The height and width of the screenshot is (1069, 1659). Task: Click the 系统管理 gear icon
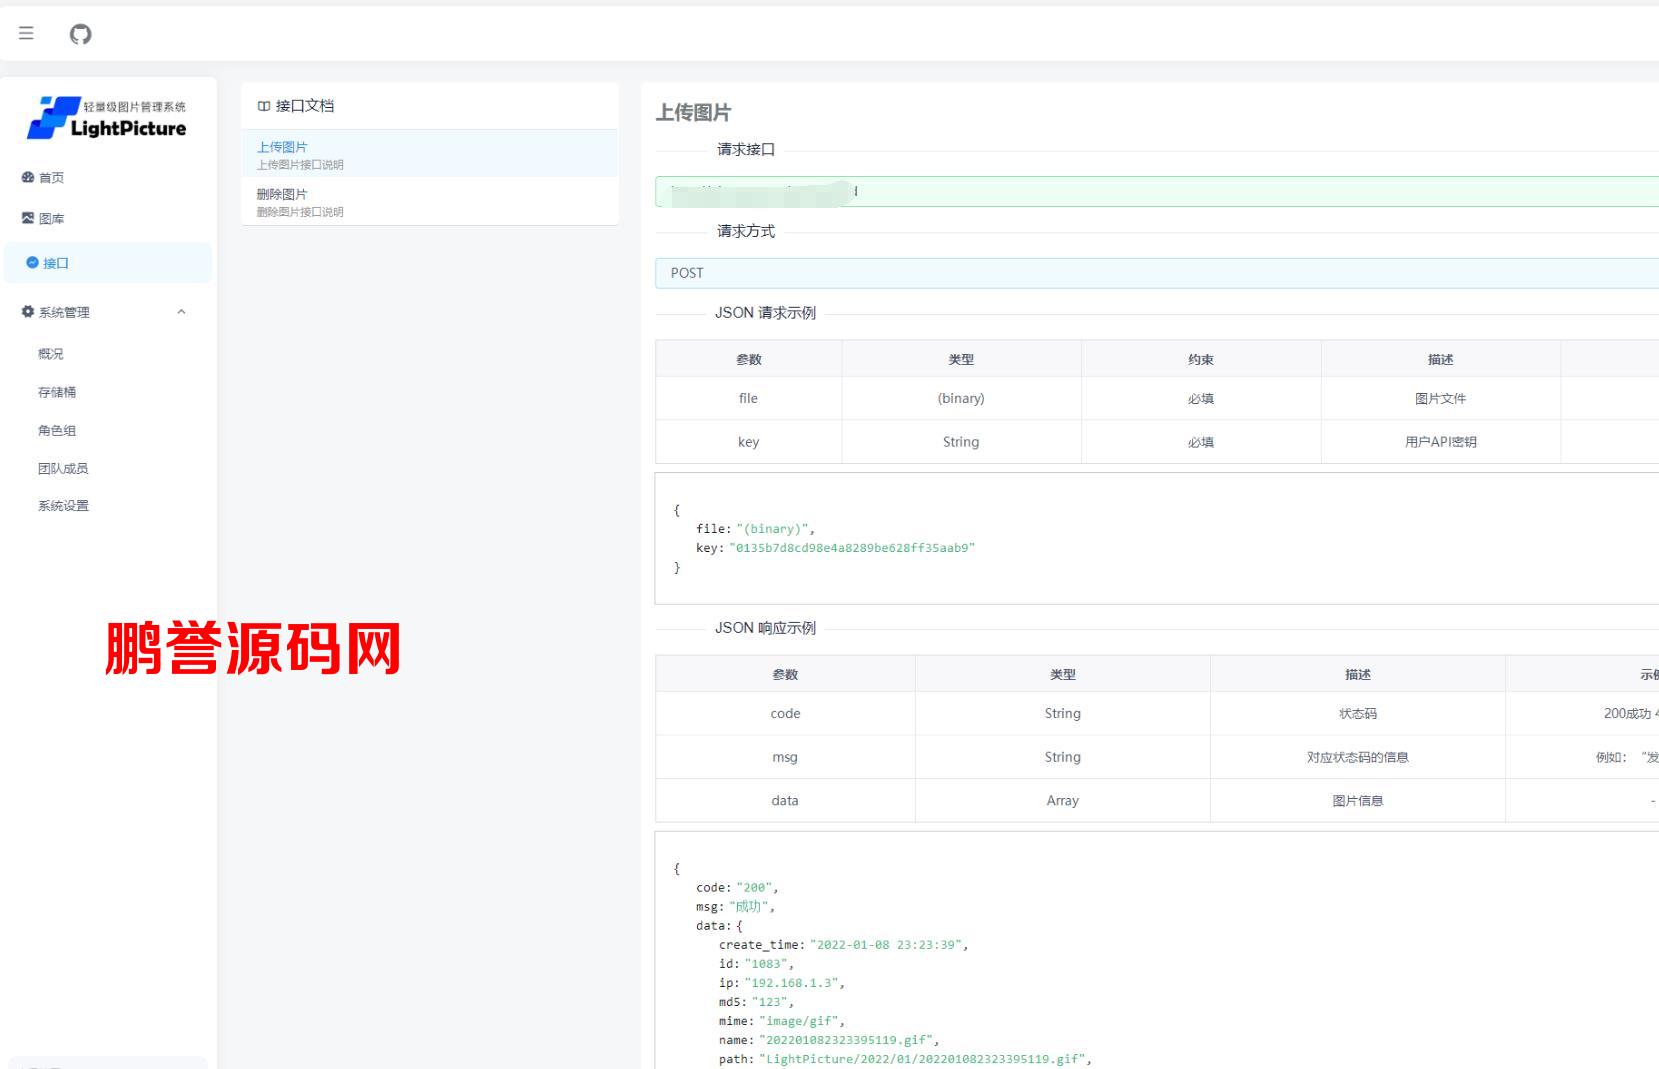[28, 312]
